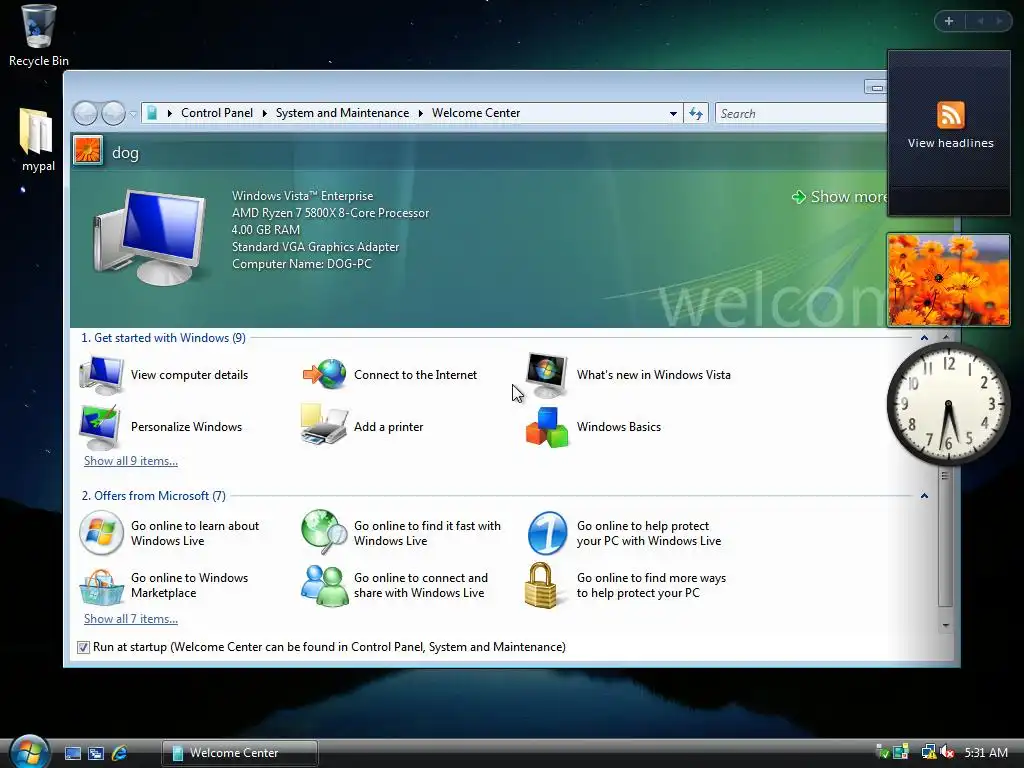Screen dimensions: 1024x768
Task: Click the What's new in Windows Vista icon
Action: (547, 375)
